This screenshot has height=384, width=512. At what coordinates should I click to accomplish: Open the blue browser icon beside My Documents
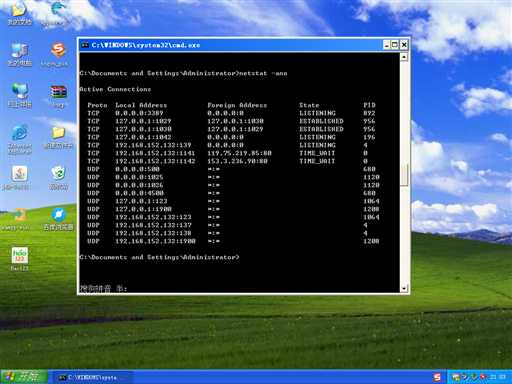point(57,13)
